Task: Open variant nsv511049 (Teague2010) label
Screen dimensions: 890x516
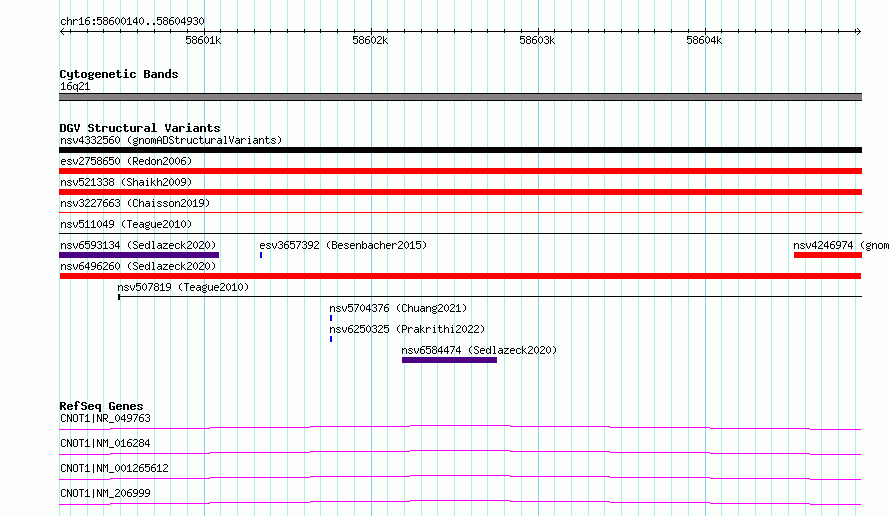Action: coord(126,224)
